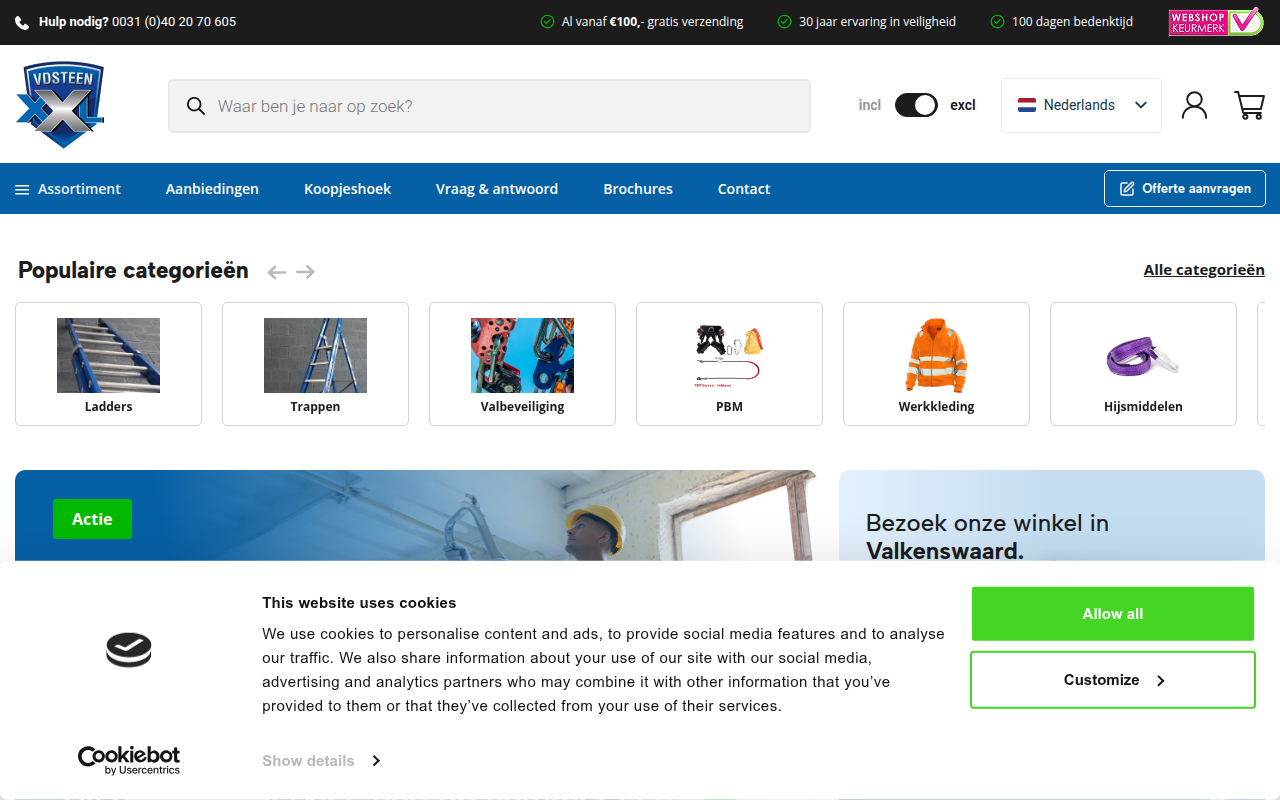Open the Brochures page
The width and height of the screenshot is (1280, 800).
(x=638, y=189)
